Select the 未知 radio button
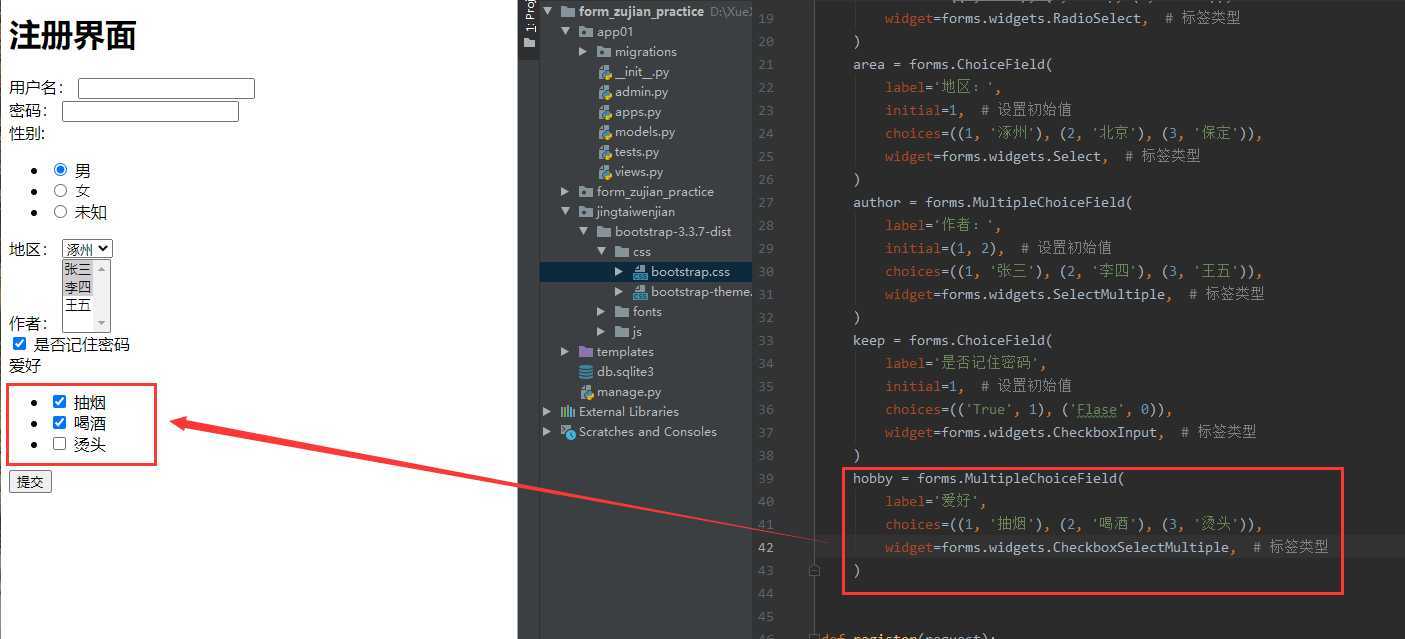The height and width of the screenshot is (639, 1405). 60,211
